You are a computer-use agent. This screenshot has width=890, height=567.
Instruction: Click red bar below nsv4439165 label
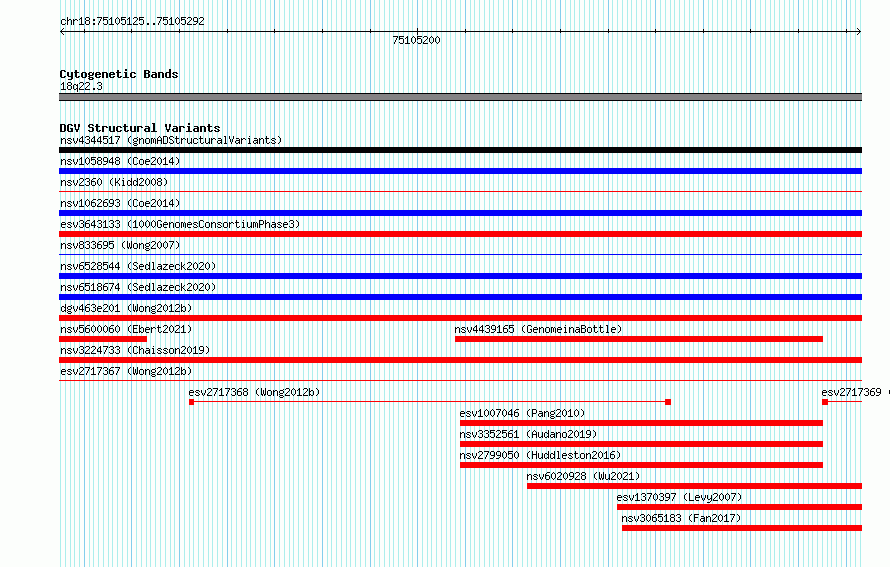tap(639, 339)
